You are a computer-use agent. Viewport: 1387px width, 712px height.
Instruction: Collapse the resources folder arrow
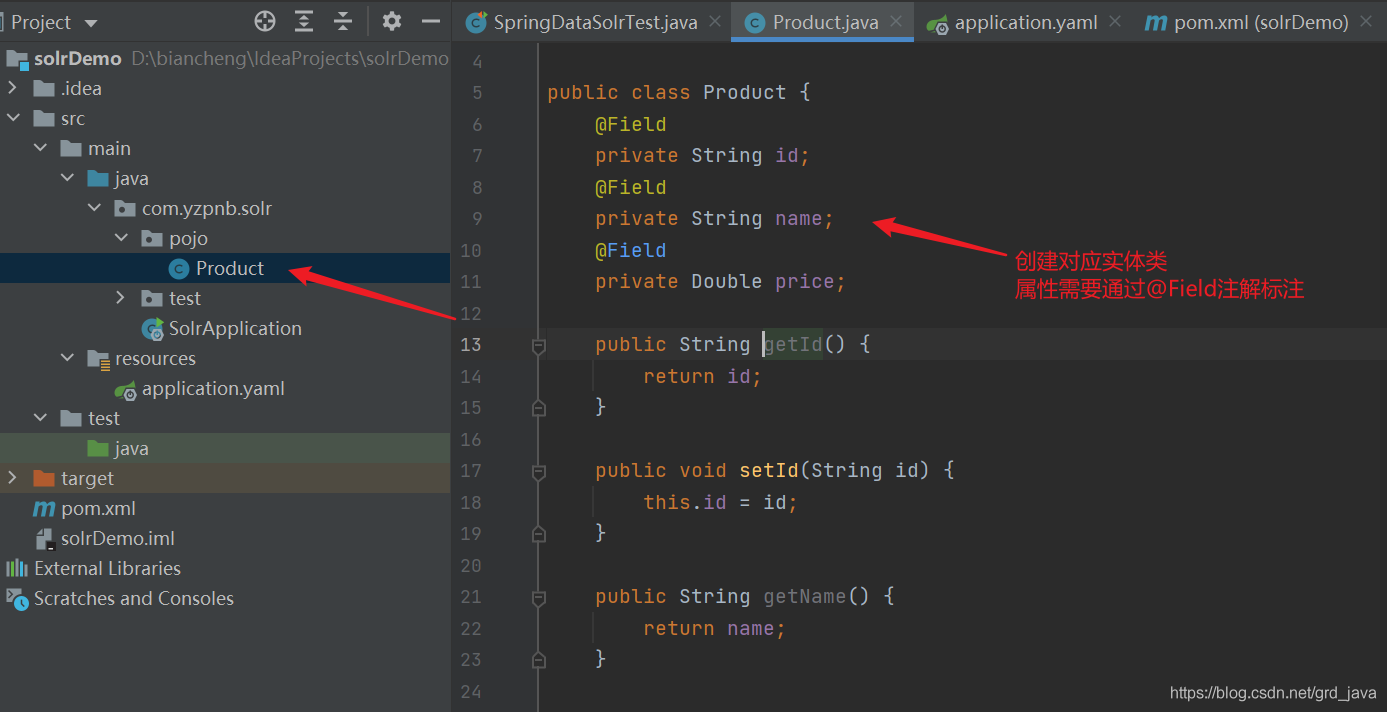tap(67, 358)
